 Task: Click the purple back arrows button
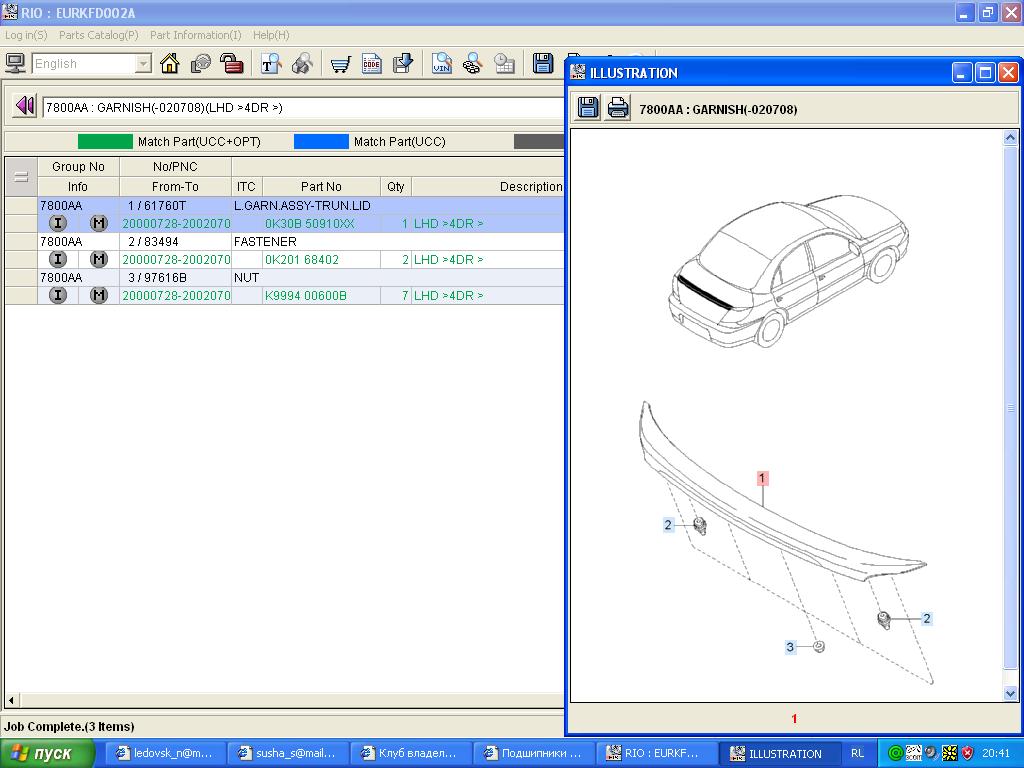click(25, 106)
